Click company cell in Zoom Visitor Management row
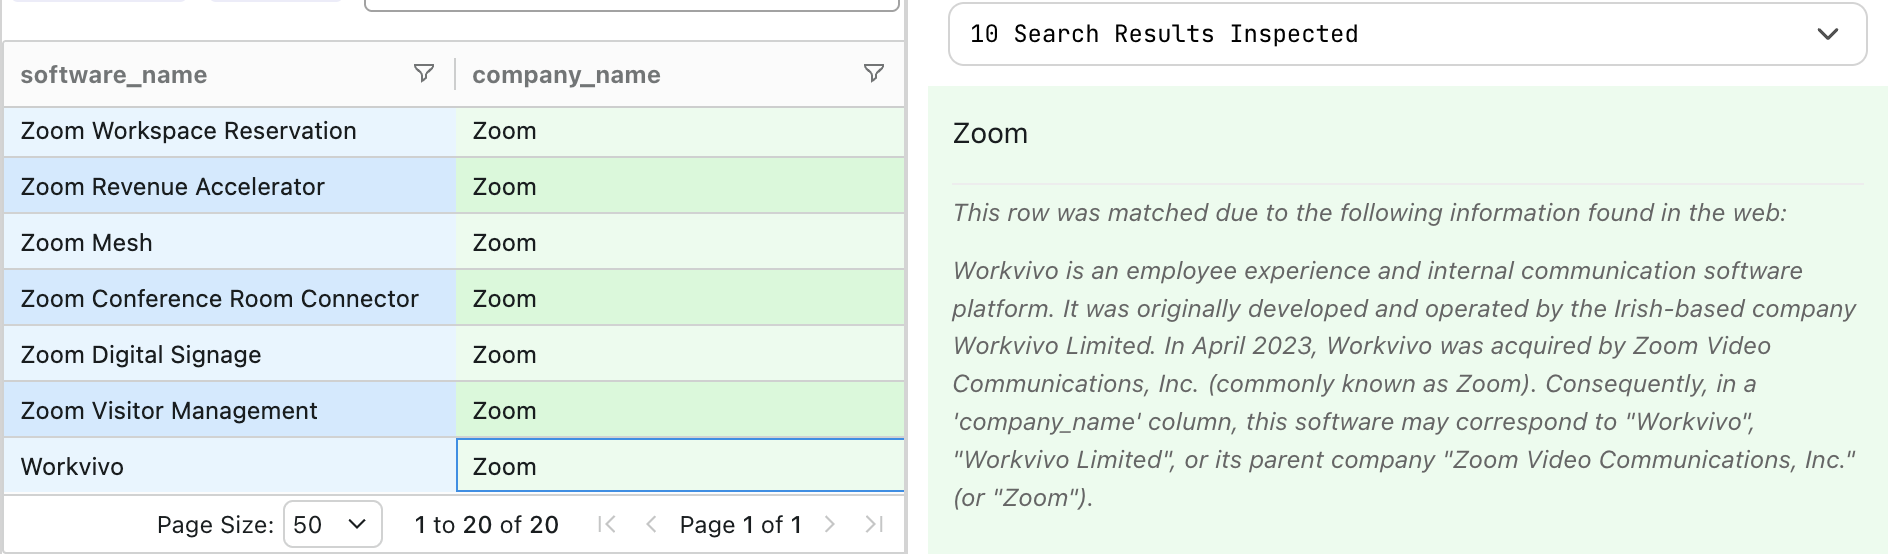The width and height of the screenshot is (1900, 554). pos(680,411)
